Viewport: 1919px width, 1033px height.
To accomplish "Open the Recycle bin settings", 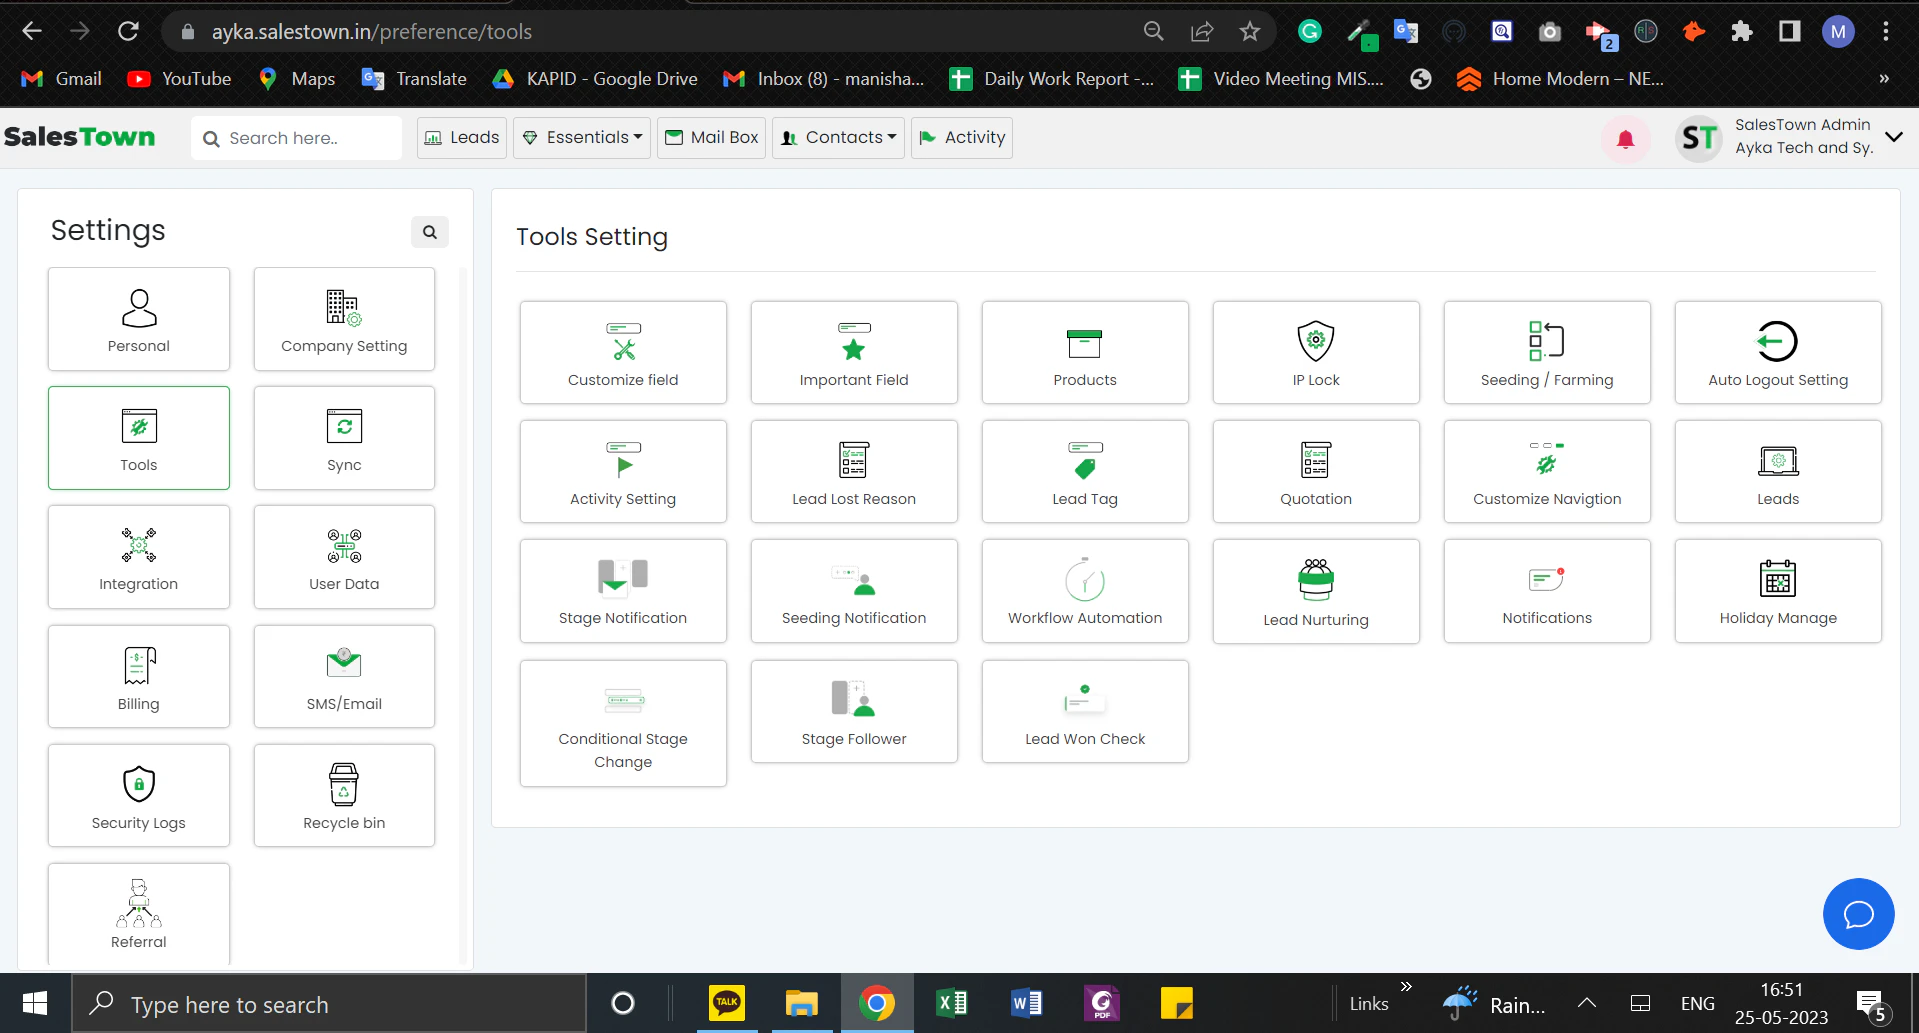I will click(x=343, y=795).
